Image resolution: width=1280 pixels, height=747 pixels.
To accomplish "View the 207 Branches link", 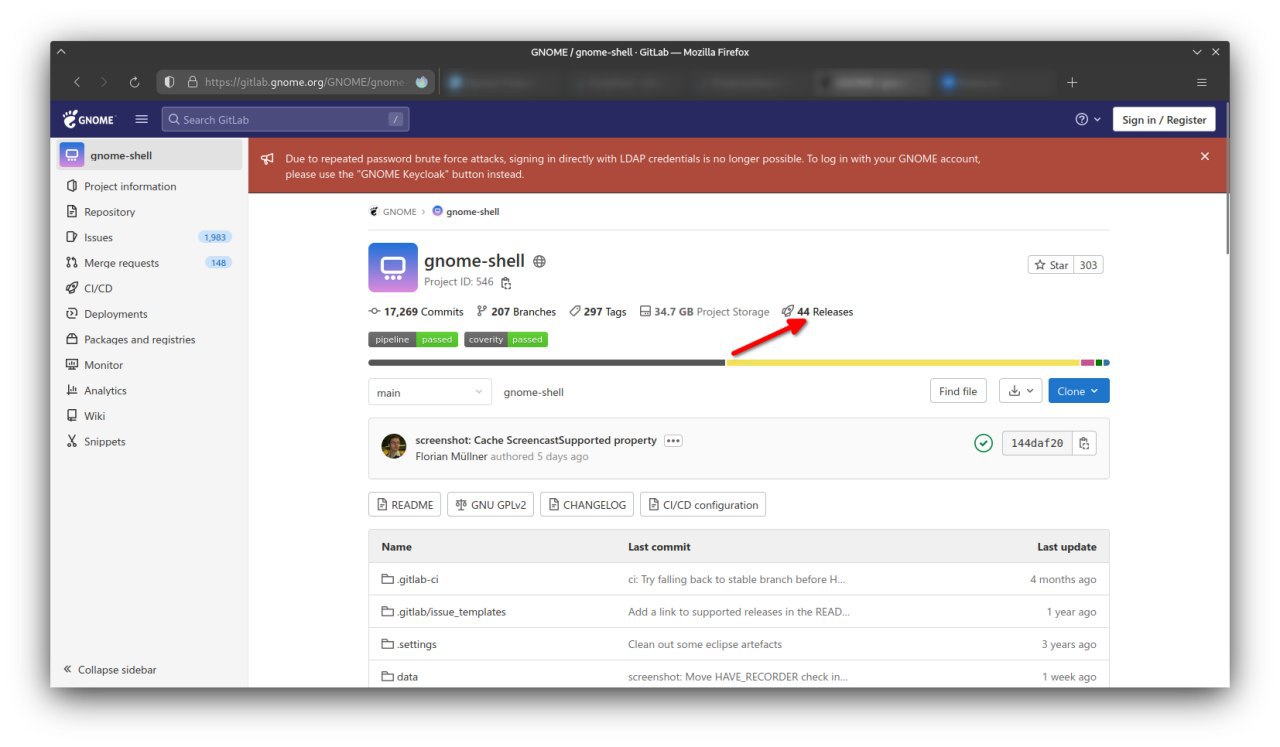I will pyautogui.click(x=516, y=312).
